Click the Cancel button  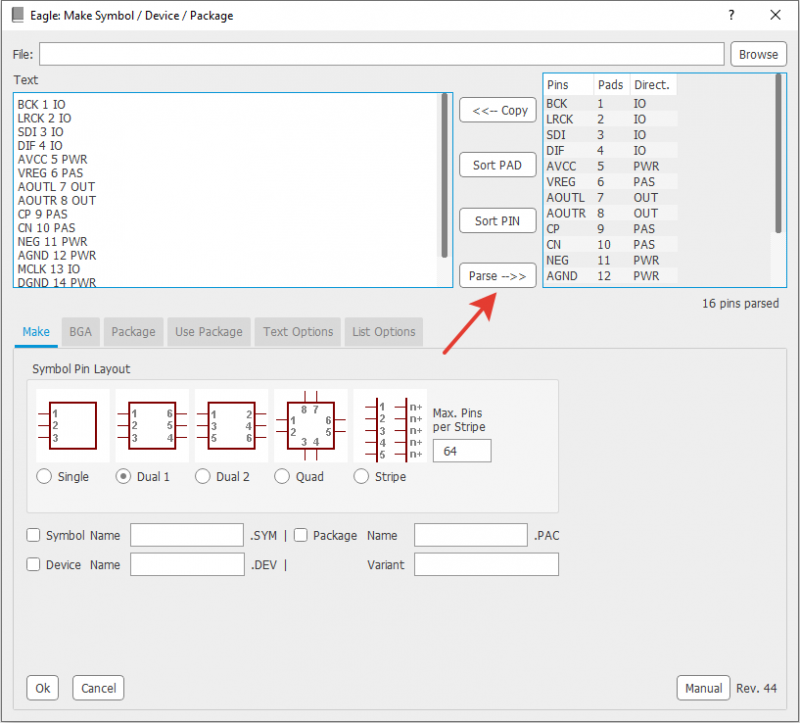[x=98, y=688]
